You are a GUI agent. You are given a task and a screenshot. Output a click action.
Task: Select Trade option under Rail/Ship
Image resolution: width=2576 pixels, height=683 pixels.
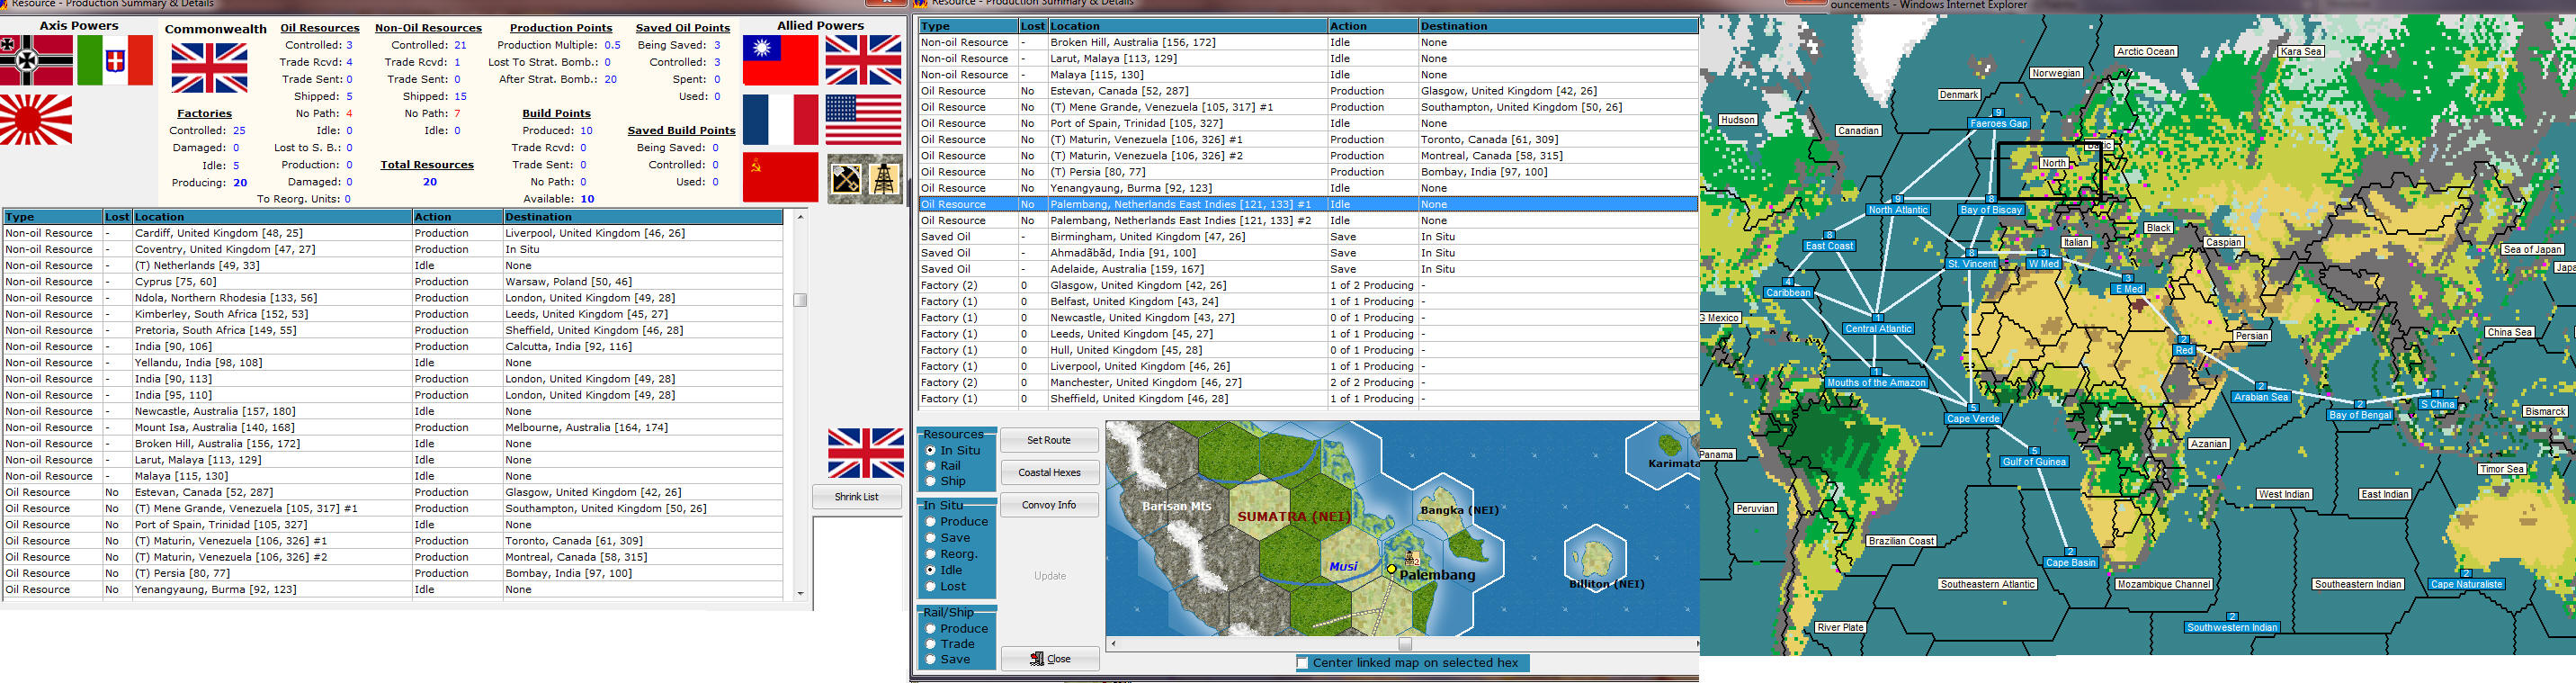[x=931, y=644]
